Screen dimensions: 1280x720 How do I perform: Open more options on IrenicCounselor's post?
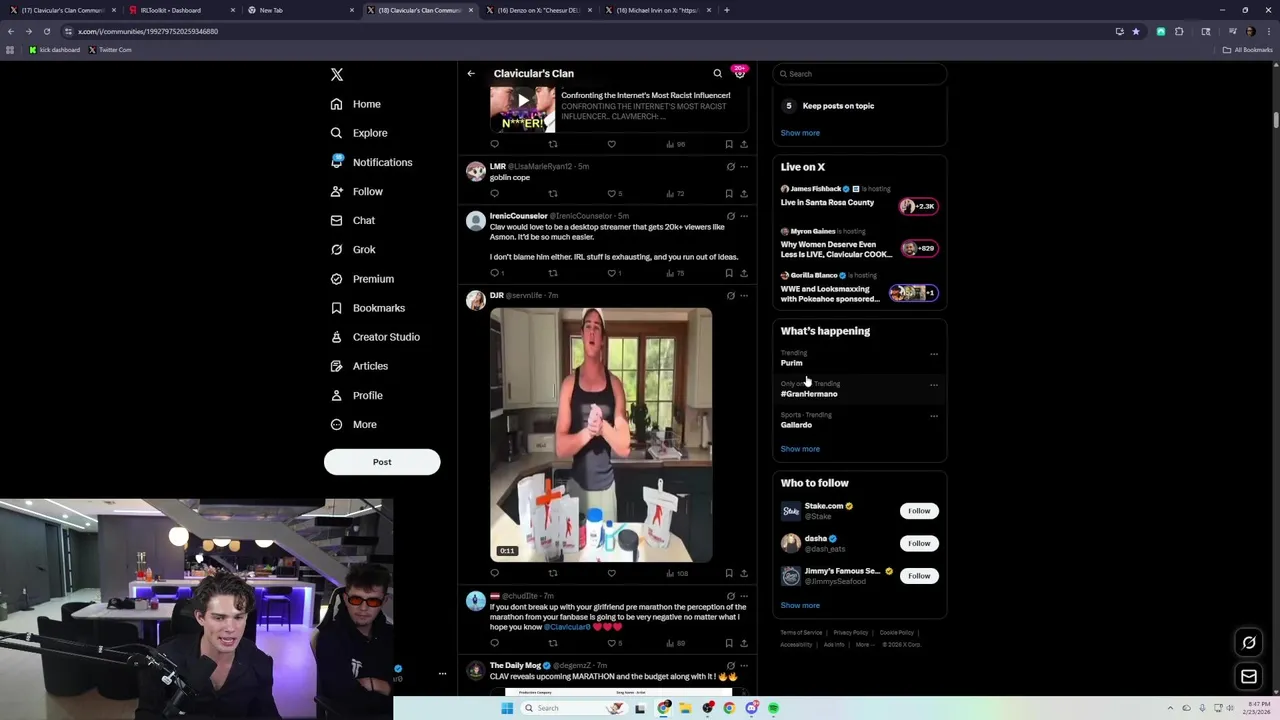pyautogui.click(x=743, y=216)
